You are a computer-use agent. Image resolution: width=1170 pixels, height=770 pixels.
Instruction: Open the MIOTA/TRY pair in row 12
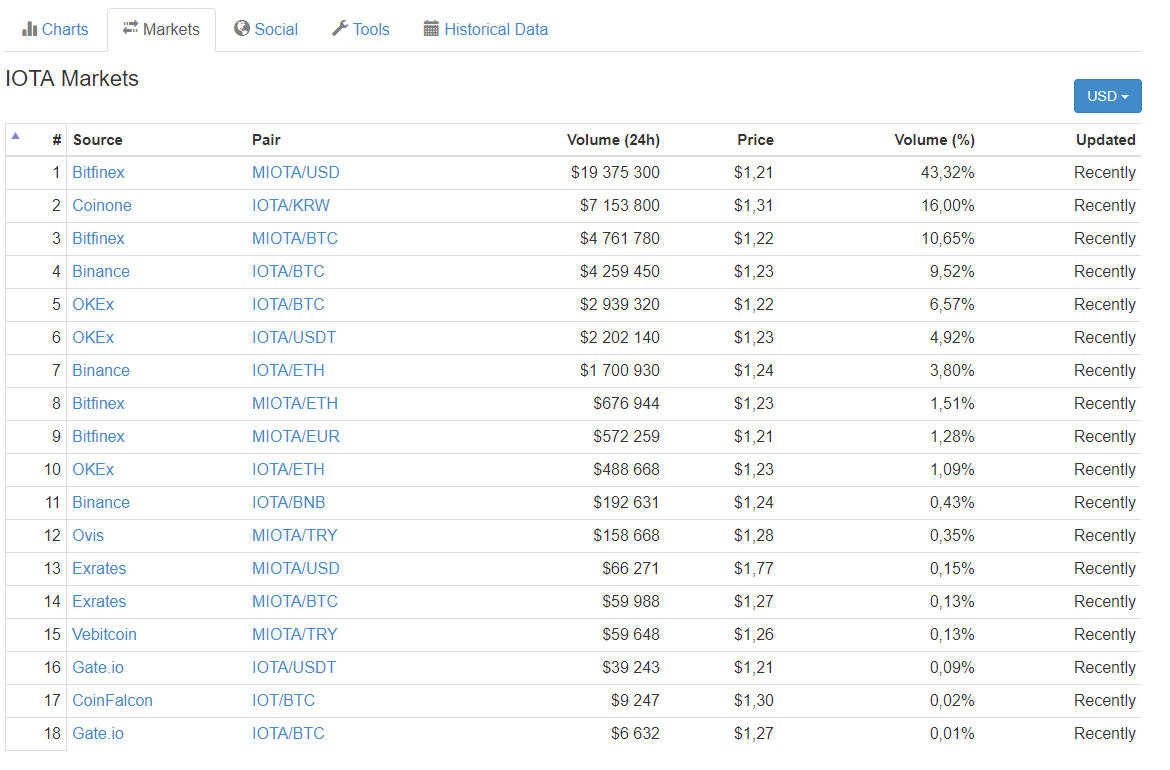point(295,536)
